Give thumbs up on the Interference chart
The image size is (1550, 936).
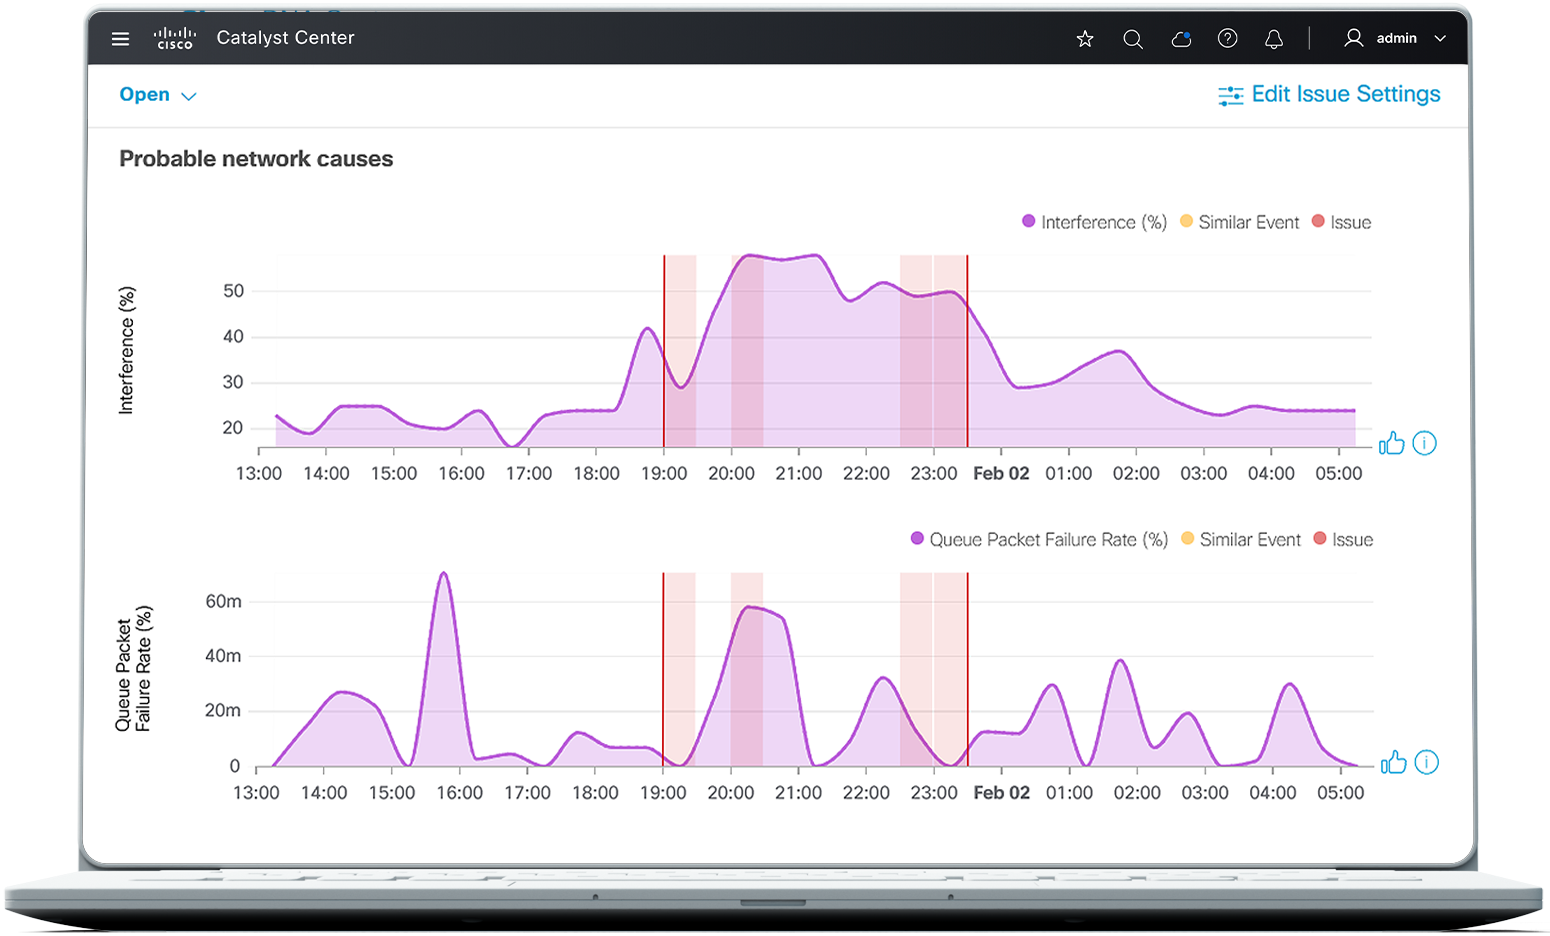pos(1392,443)
